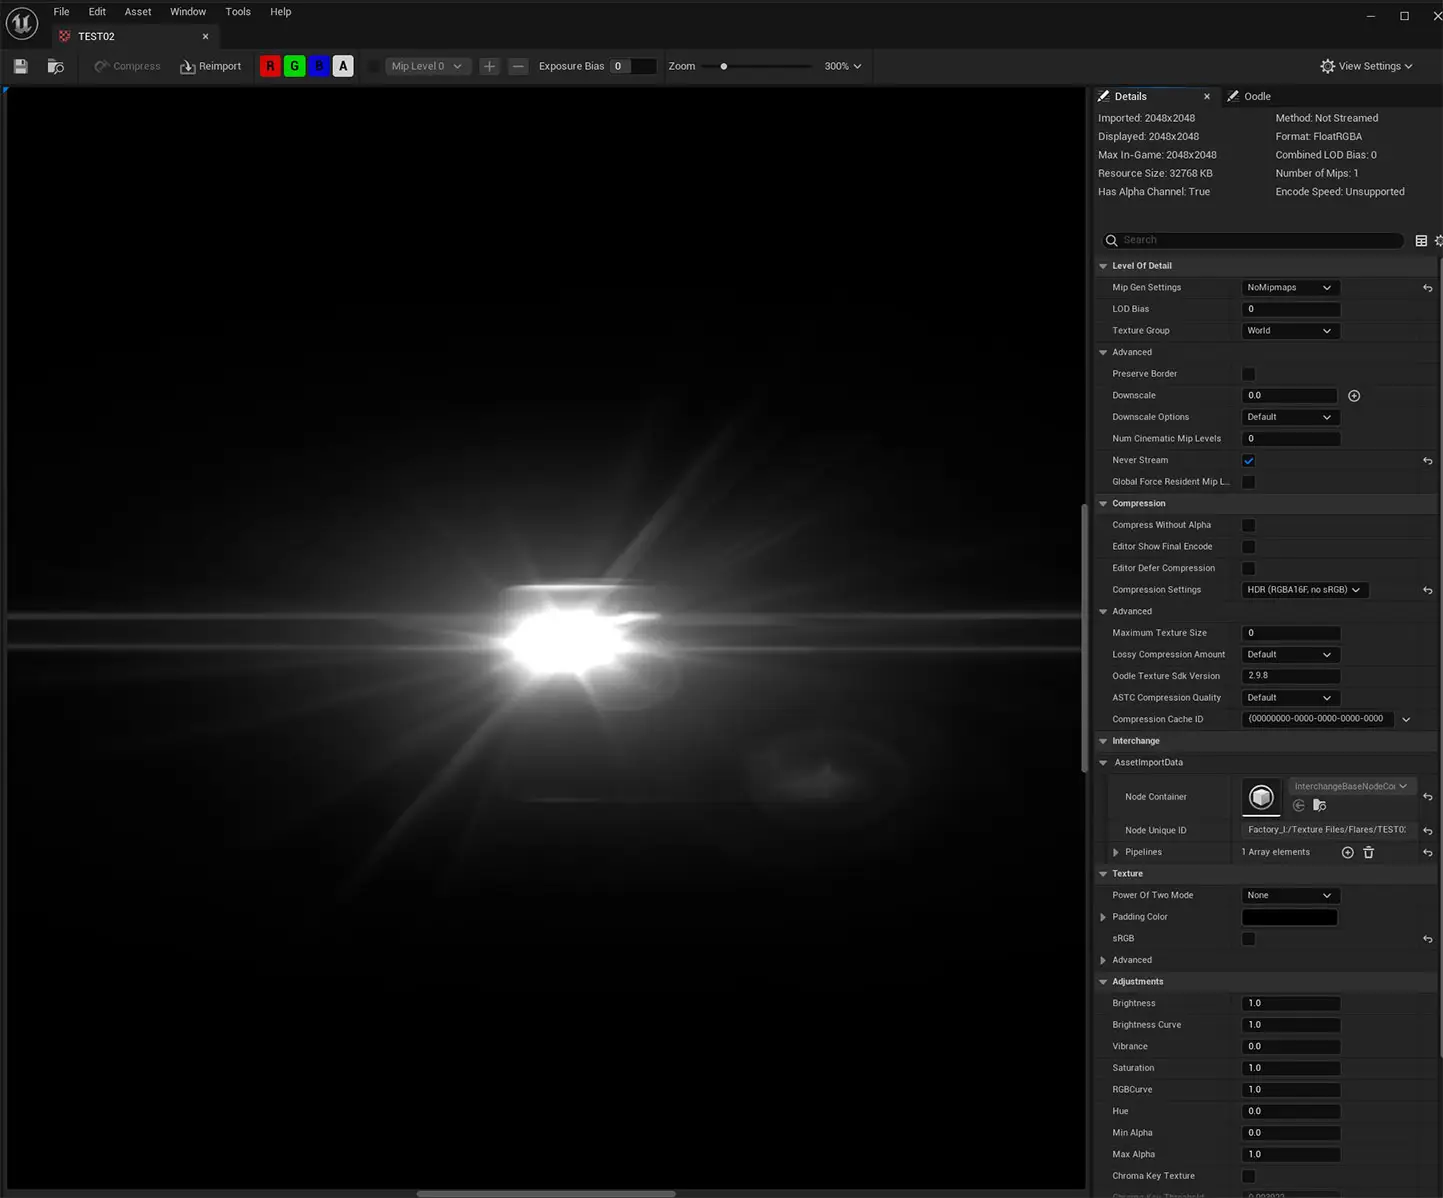Image resolution: width=1443 pixels, height=1198 pixels.
Task: Toggle the green channel button
Action: pos(294,66)
